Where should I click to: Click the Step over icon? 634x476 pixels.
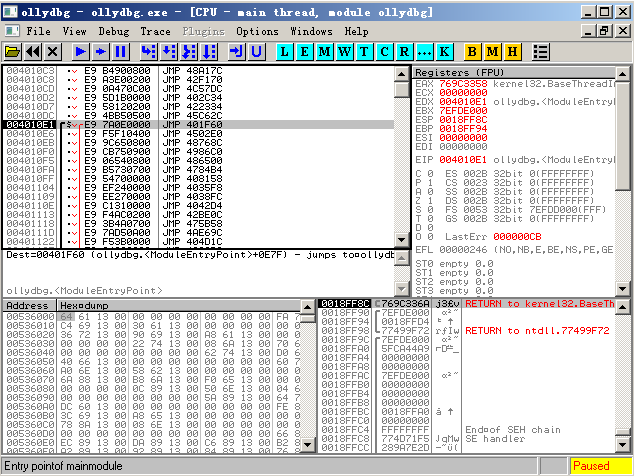coord(169,52)
